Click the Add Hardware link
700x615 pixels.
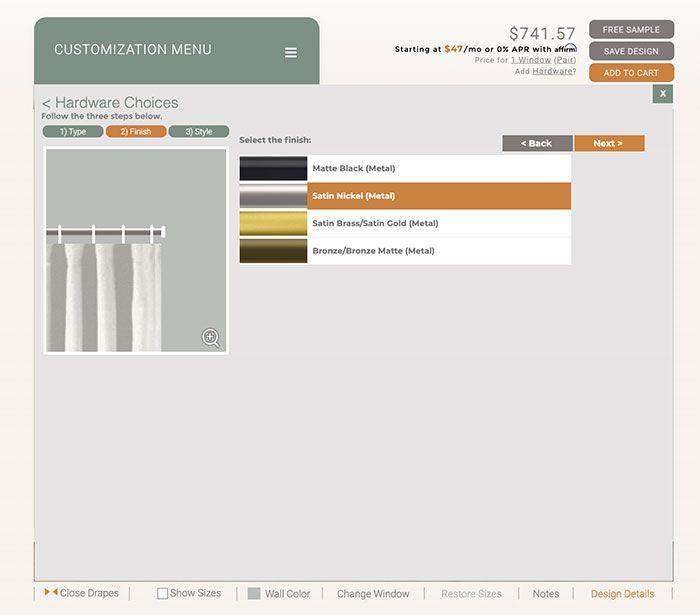pos(552,71)
